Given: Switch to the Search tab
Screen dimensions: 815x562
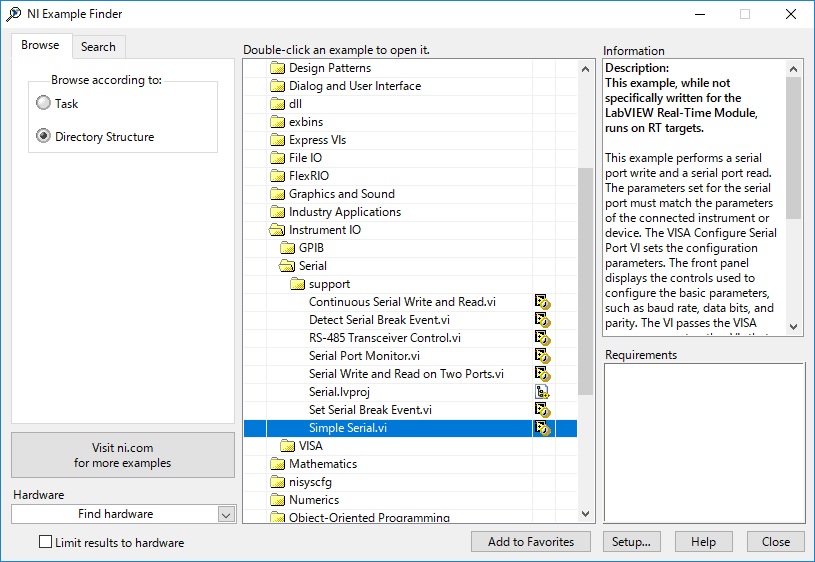Looking at the screenshot, I should pos(98,47).
